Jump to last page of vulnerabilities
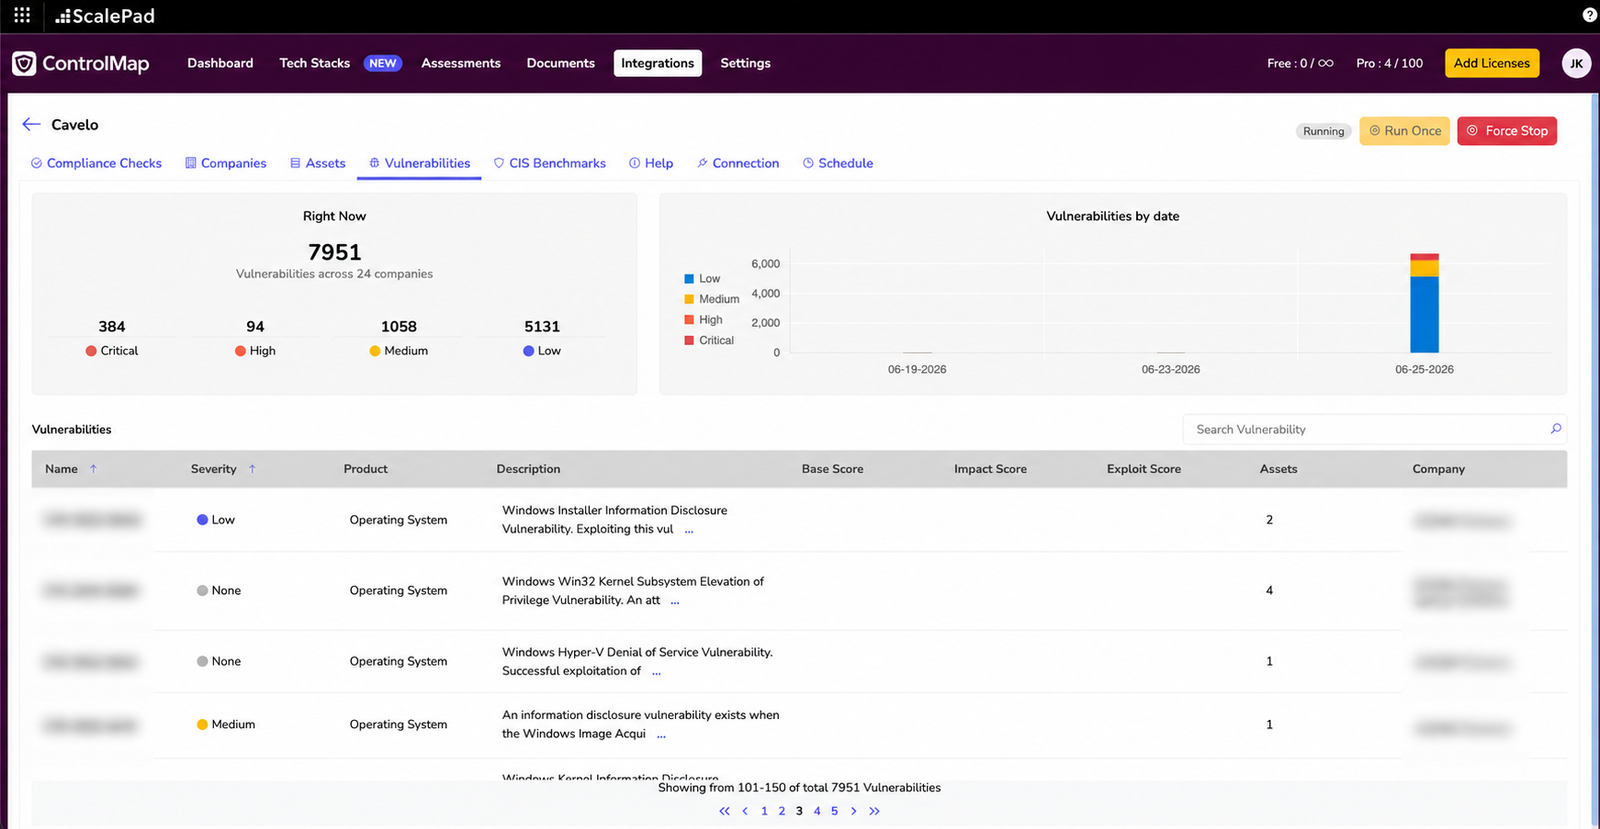1600x829 pixels. click(874, 811)
